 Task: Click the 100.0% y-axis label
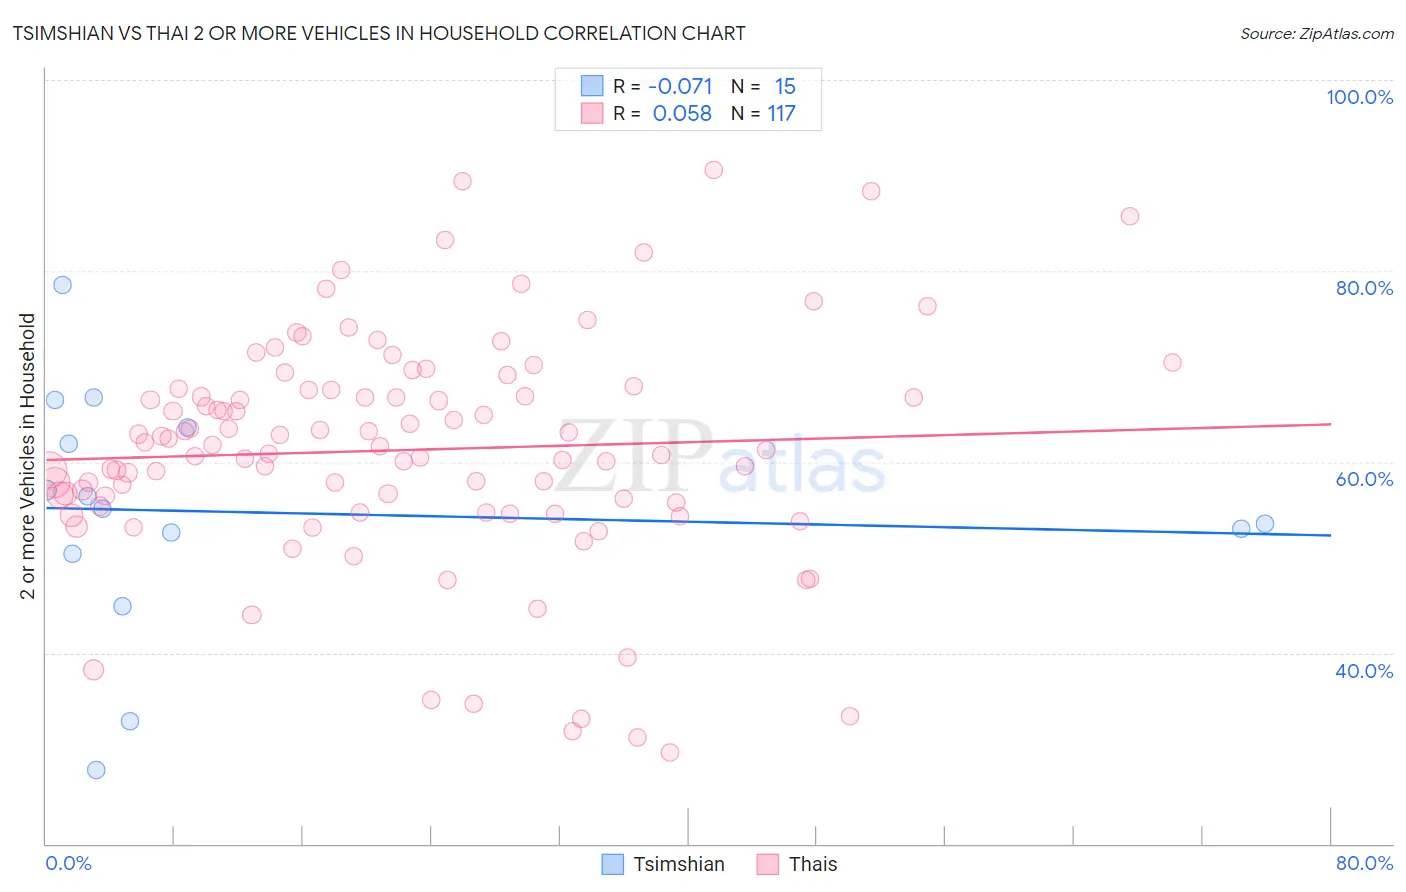[1360, 97]
